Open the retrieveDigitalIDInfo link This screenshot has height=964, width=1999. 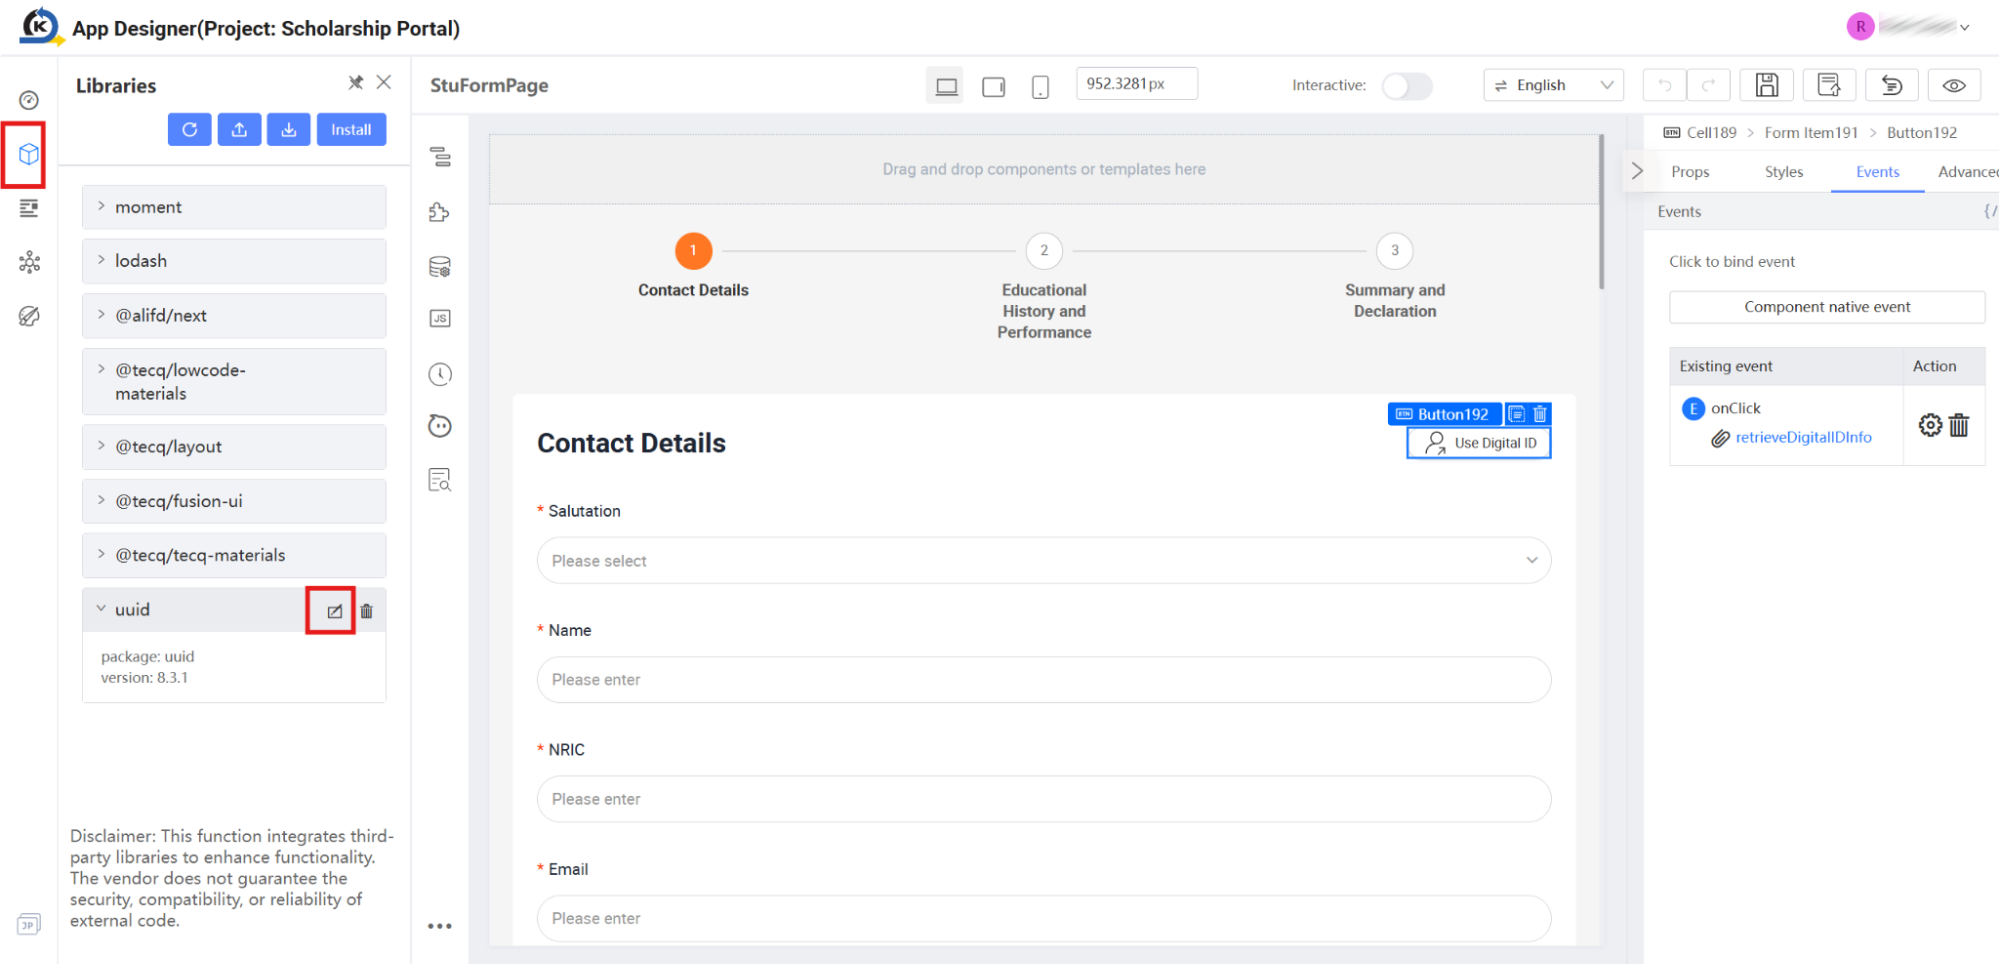[1803, 437]
